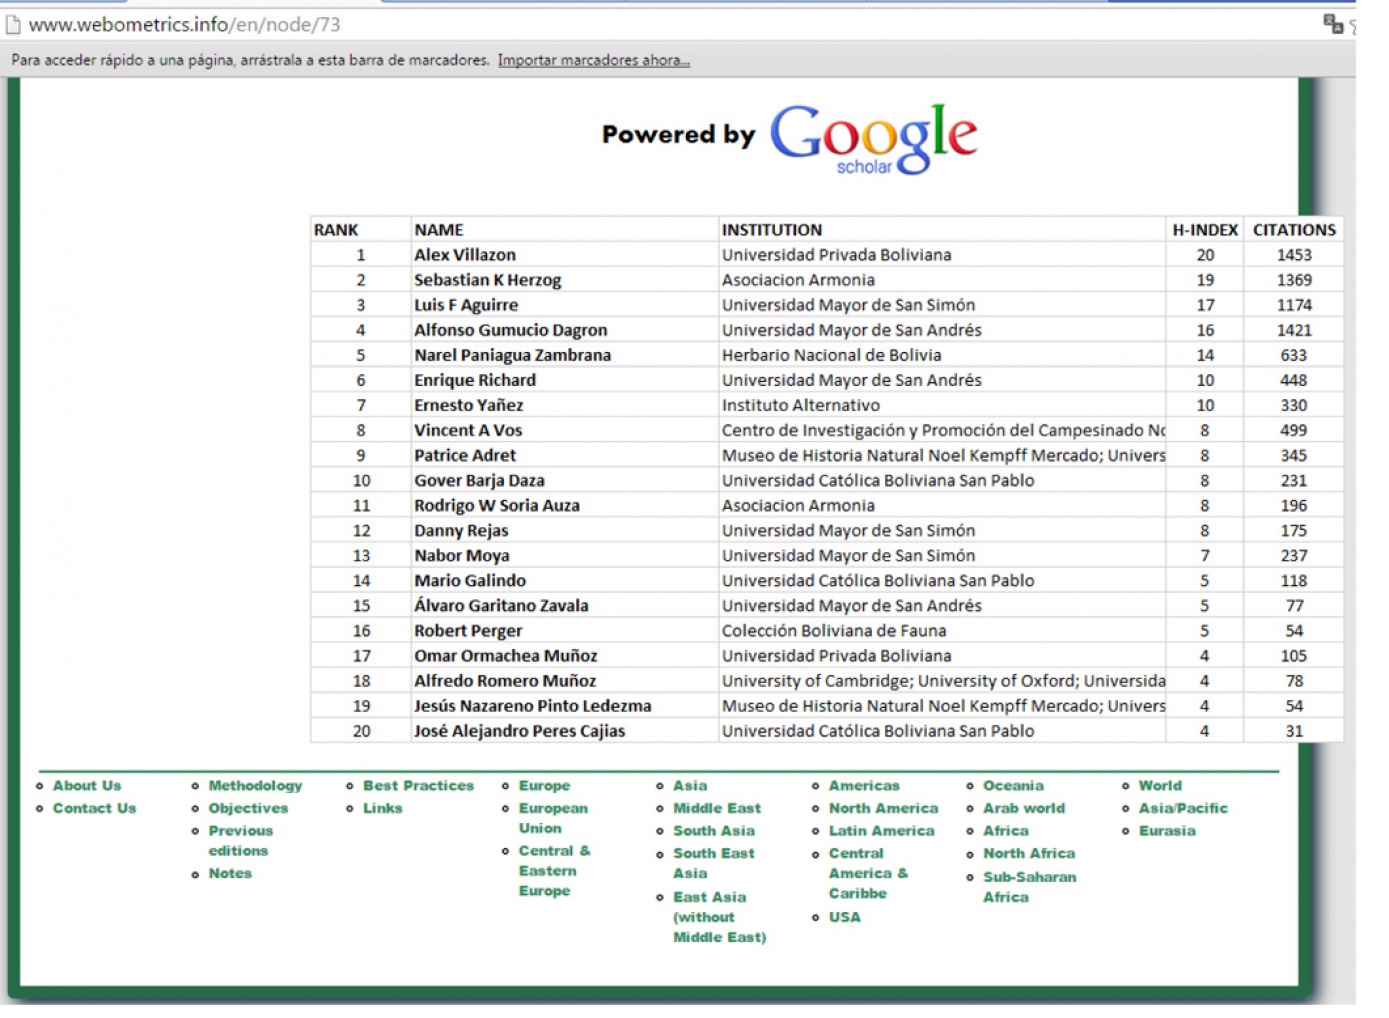Click the name Alex Villazon
The width and height of the screenshot is (1389, 1018).
tap(465, 255)
